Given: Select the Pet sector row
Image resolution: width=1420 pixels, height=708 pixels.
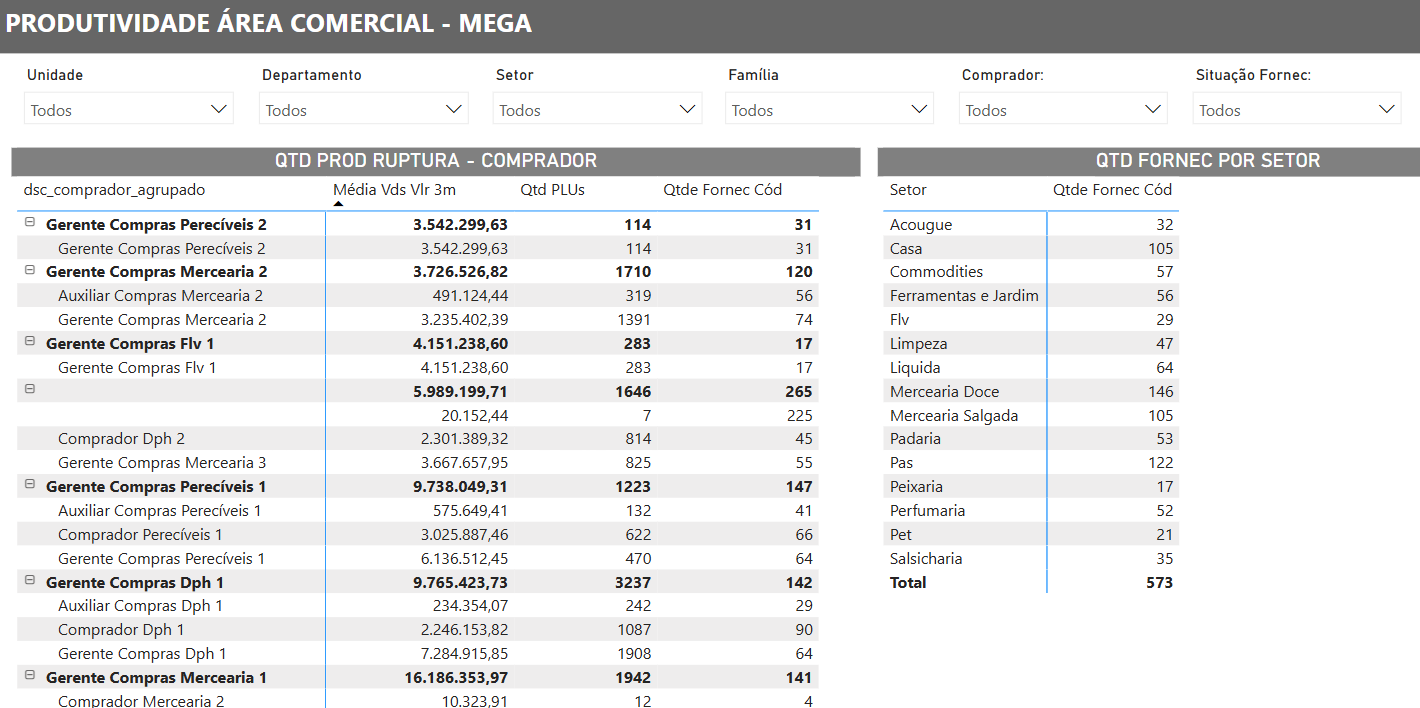Looking at the screenshot, I should pyautogui.click(x=1031, y=534).
